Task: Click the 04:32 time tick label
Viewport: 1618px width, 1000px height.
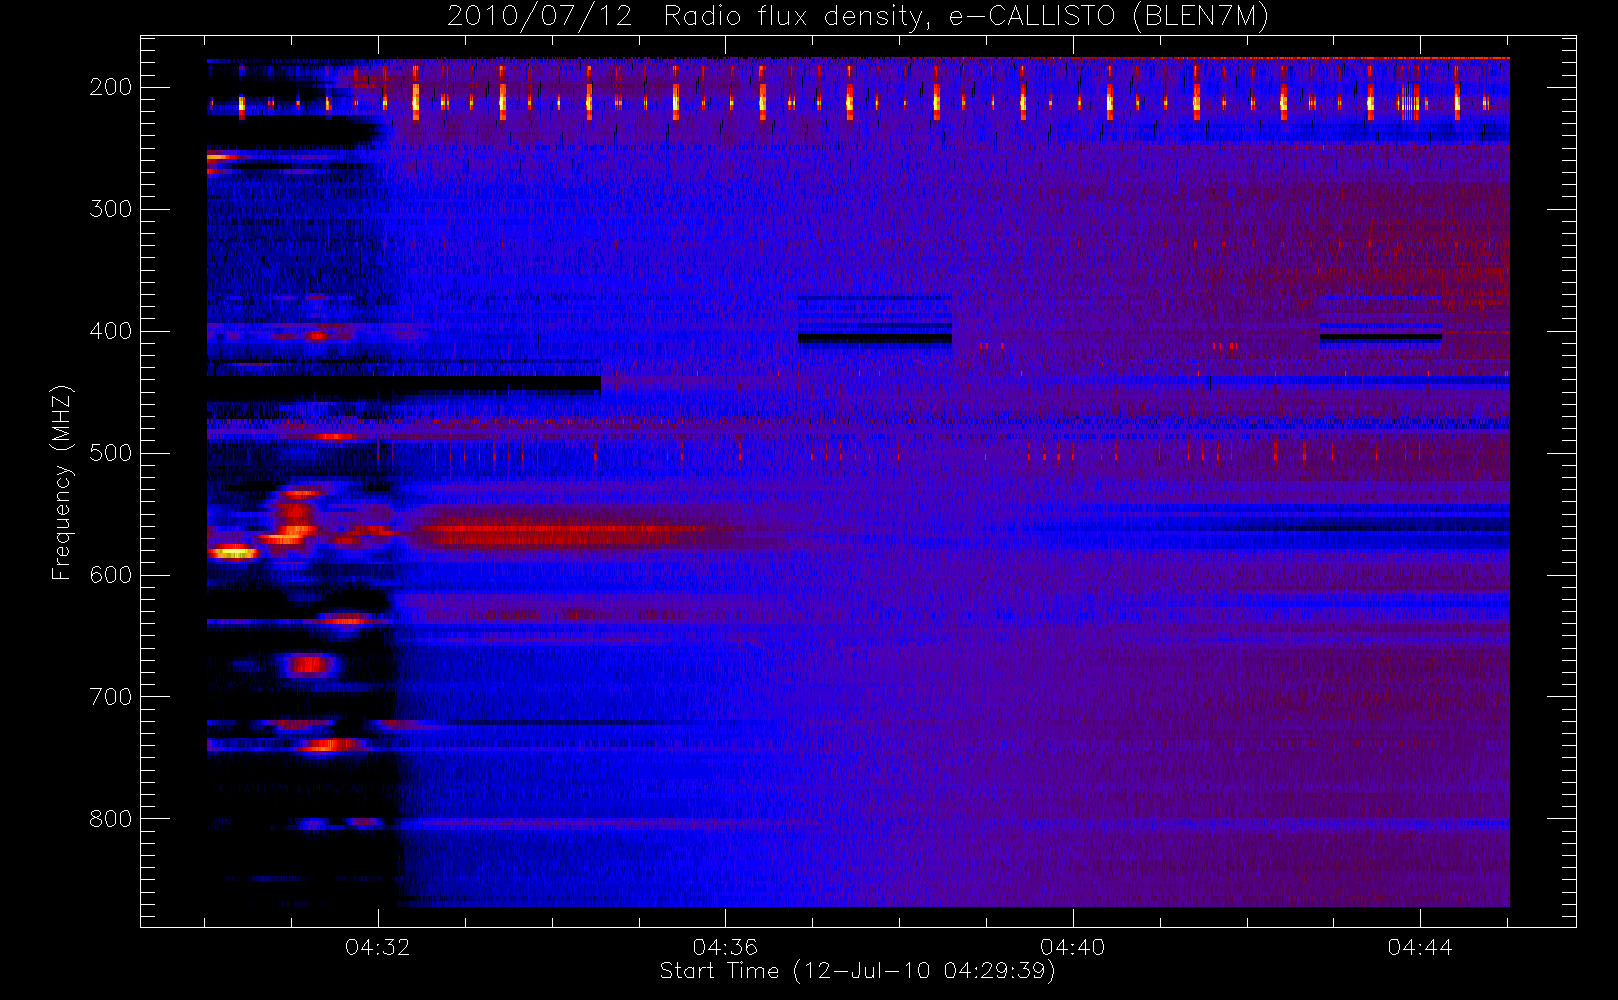Action: point(378,947)
